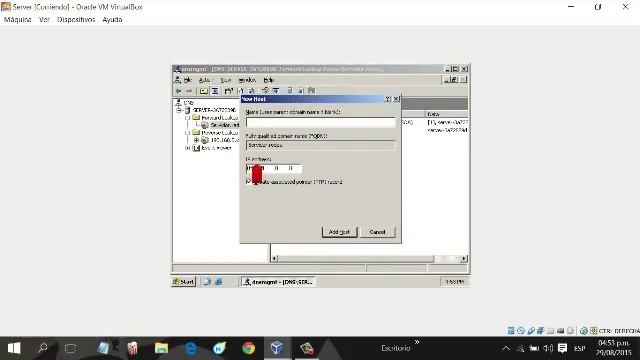Click the horizontal scrollbar right arrow
Viewport: 640px width, 360px height.
tap(464, 259)
